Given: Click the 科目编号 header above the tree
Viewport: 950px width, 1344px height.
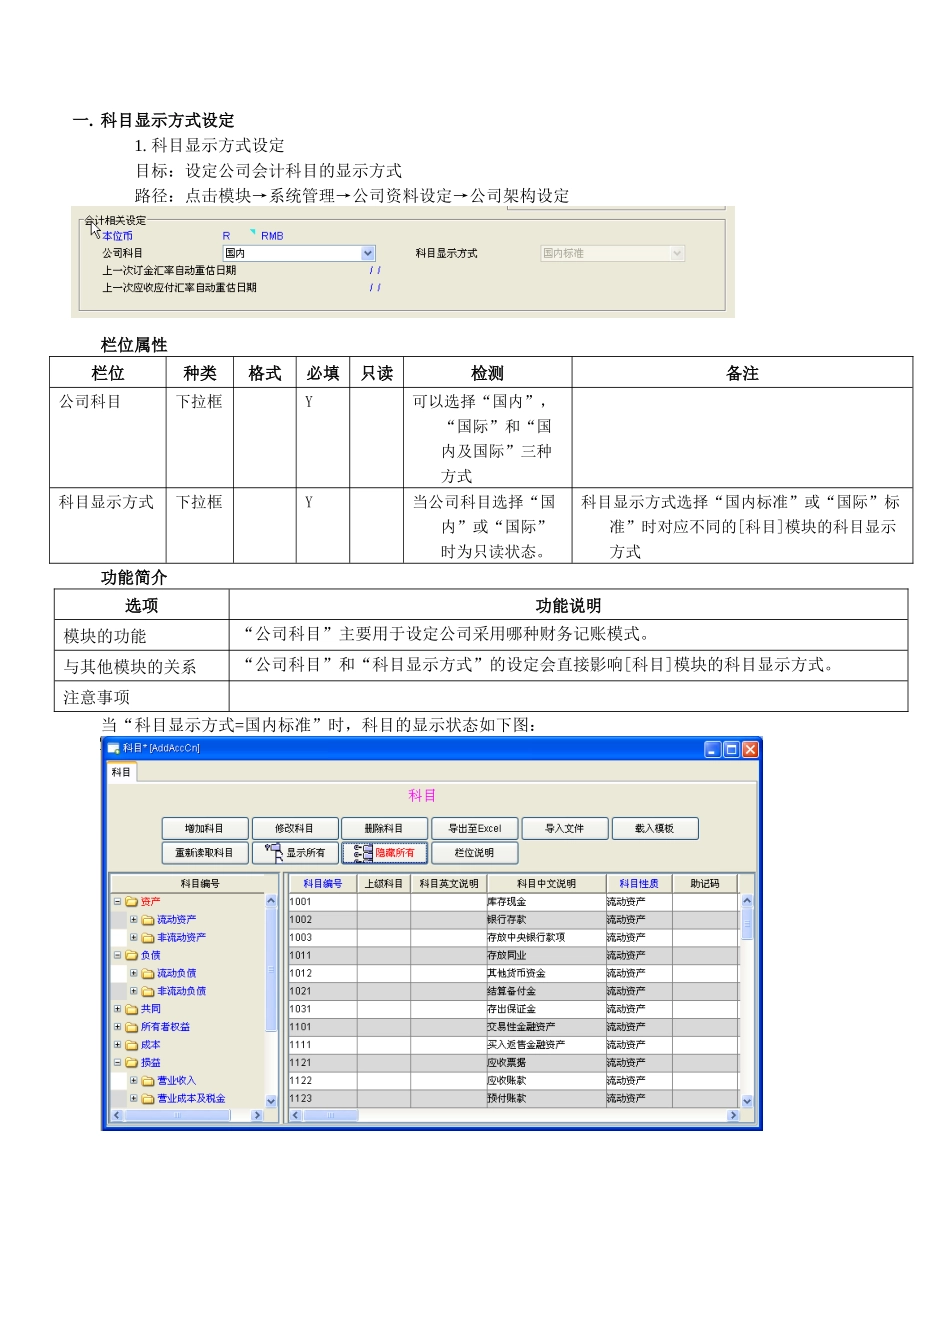Looking at the screenshot, I should tap(200, 884).
